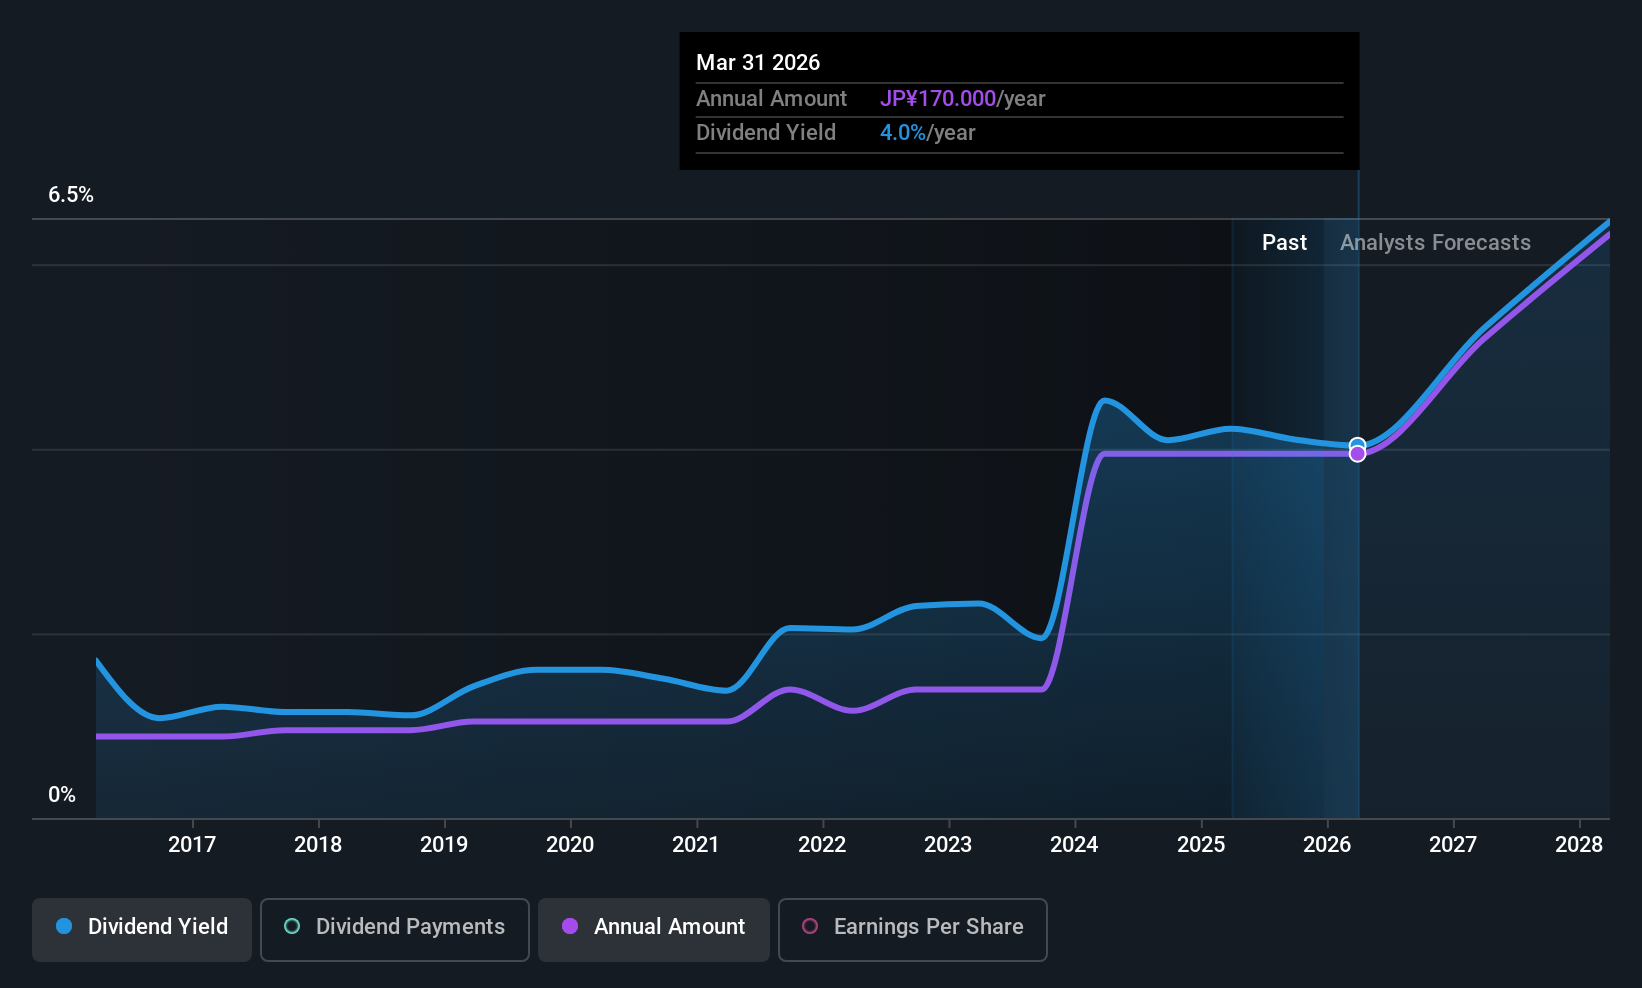
Task: Click the tooltip's Annual Amount row label
Action: coord(771,99)
